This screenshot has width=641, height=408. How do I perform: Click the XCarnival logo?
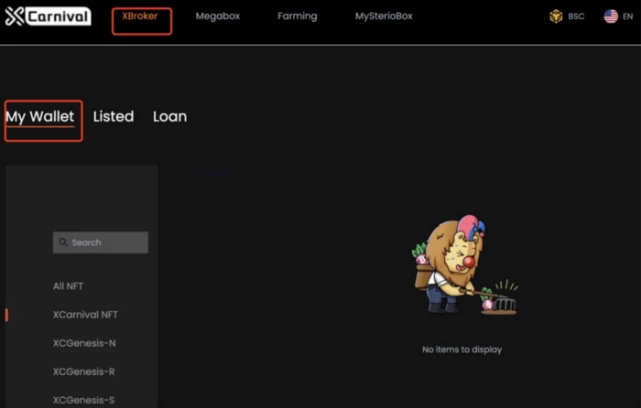pos(48,16)
